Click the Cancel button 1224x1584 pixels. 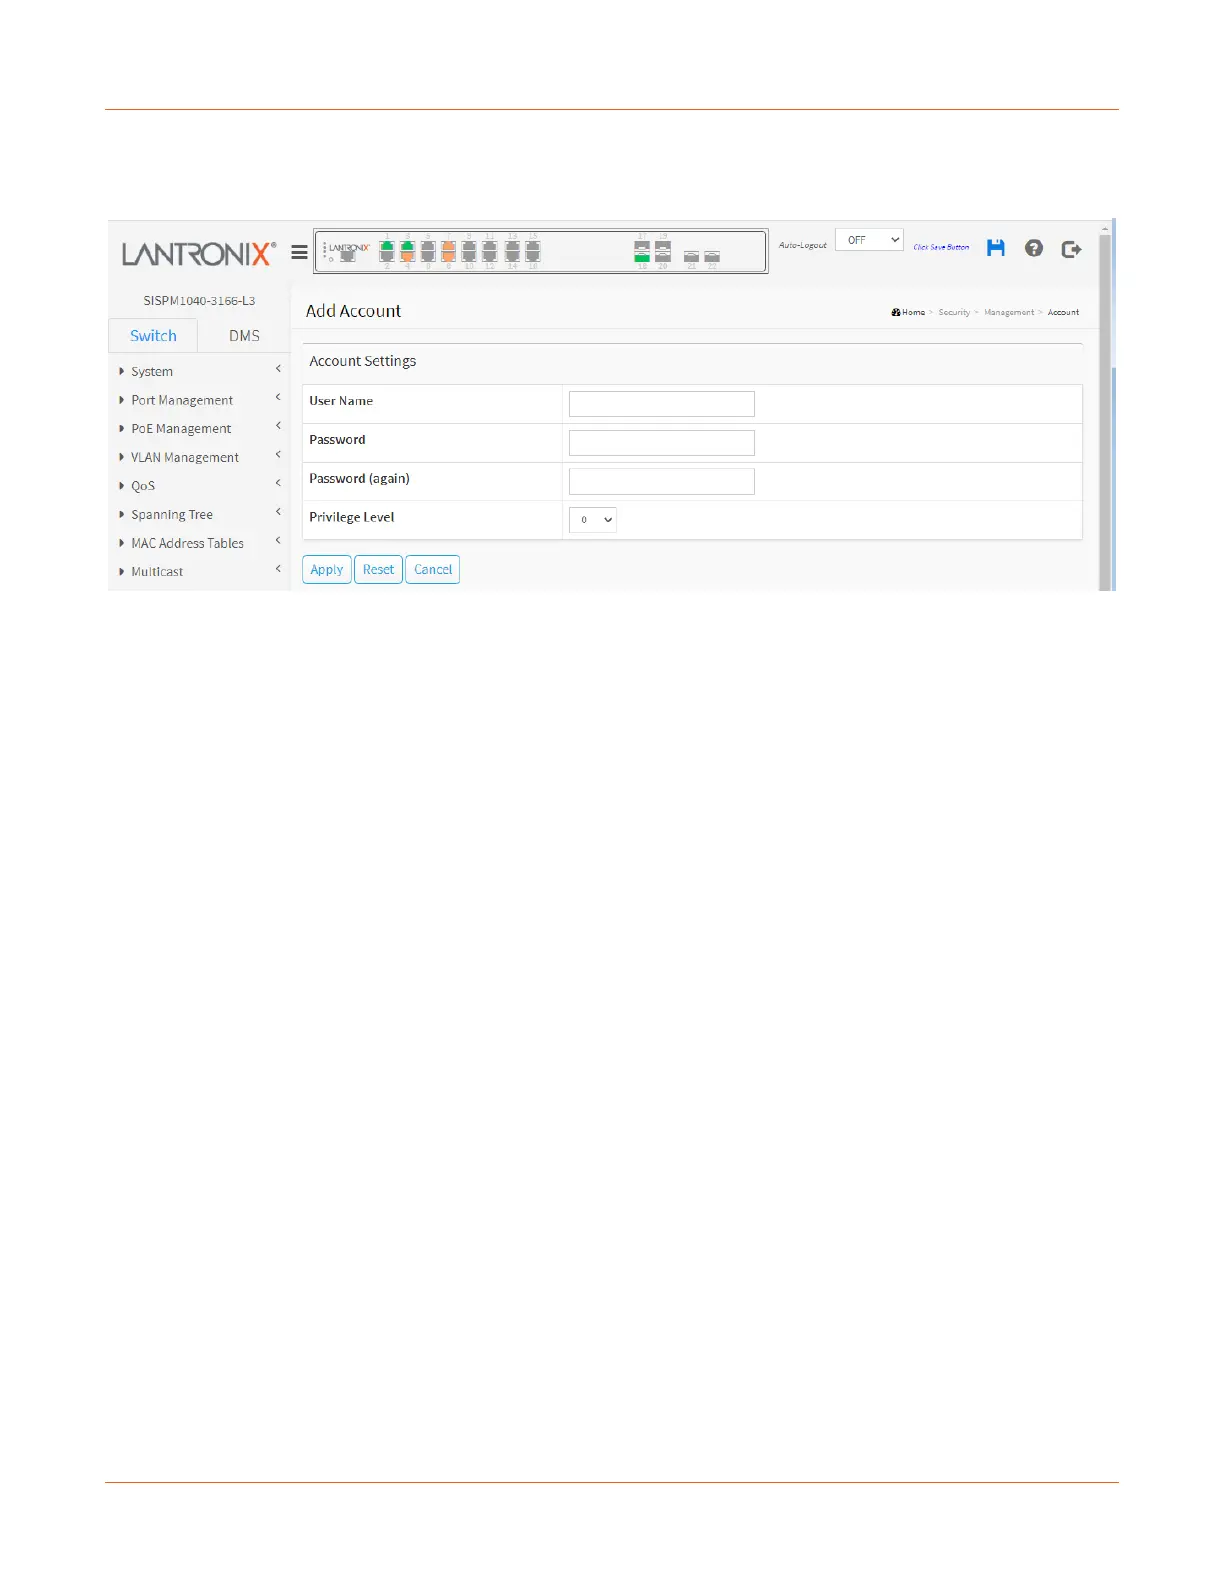(433, 570)
